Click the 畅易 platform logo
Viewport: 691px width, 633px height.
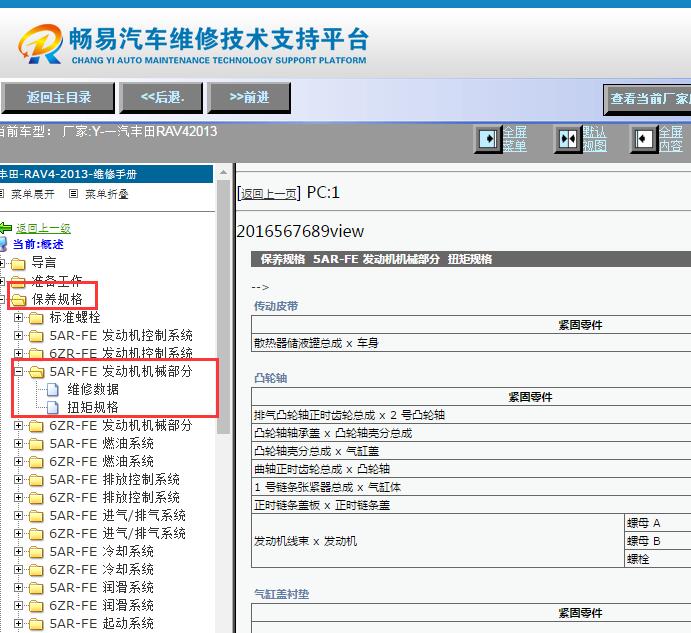click(x=192, y=44)
